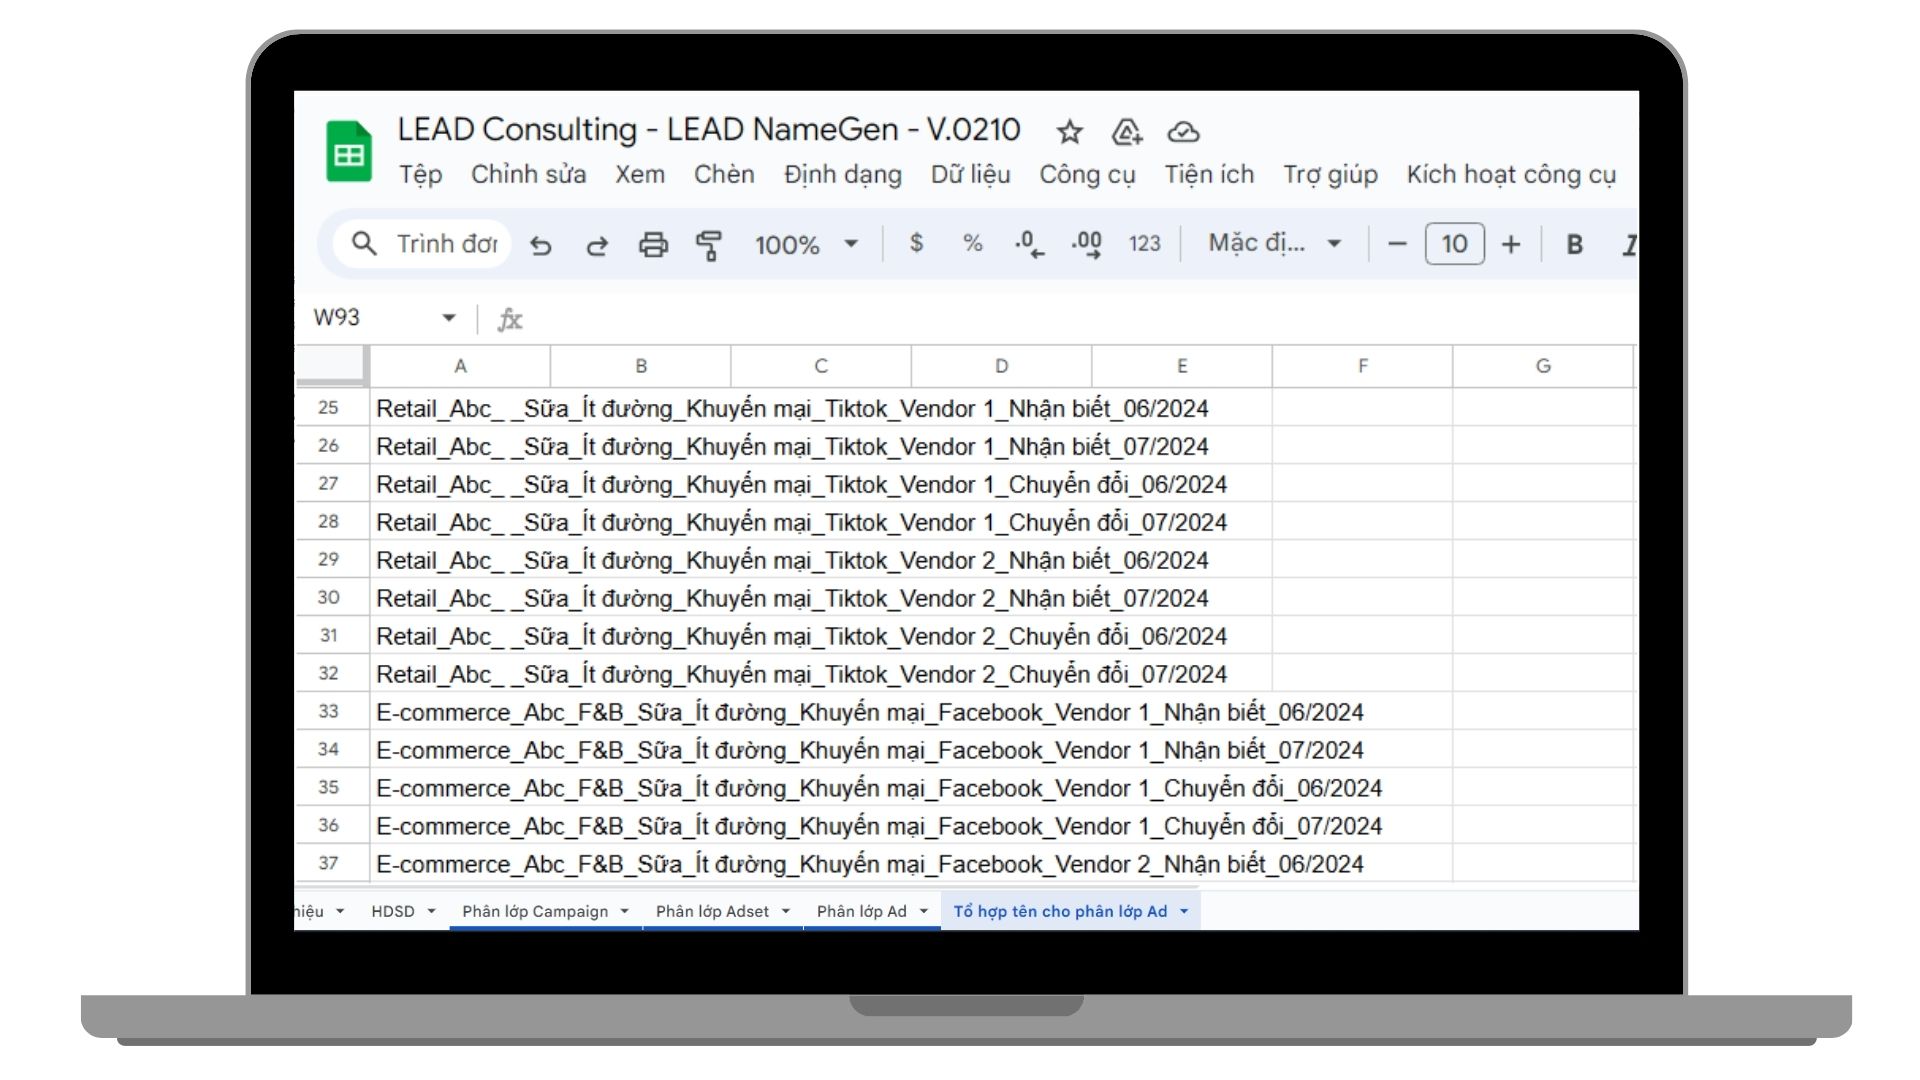Format as percent
This screenshot has height=1080, width=1920.
tap(973, 243)
